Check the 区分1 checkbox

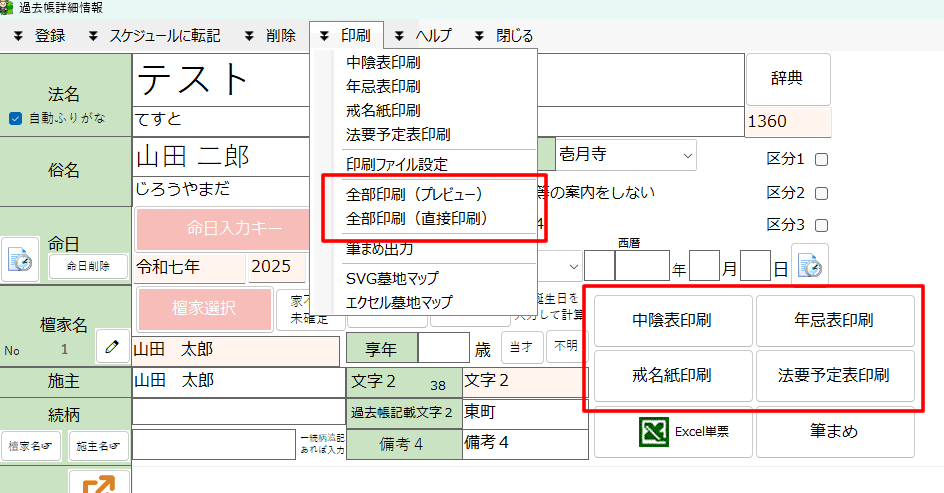click(x=822, y=159)
